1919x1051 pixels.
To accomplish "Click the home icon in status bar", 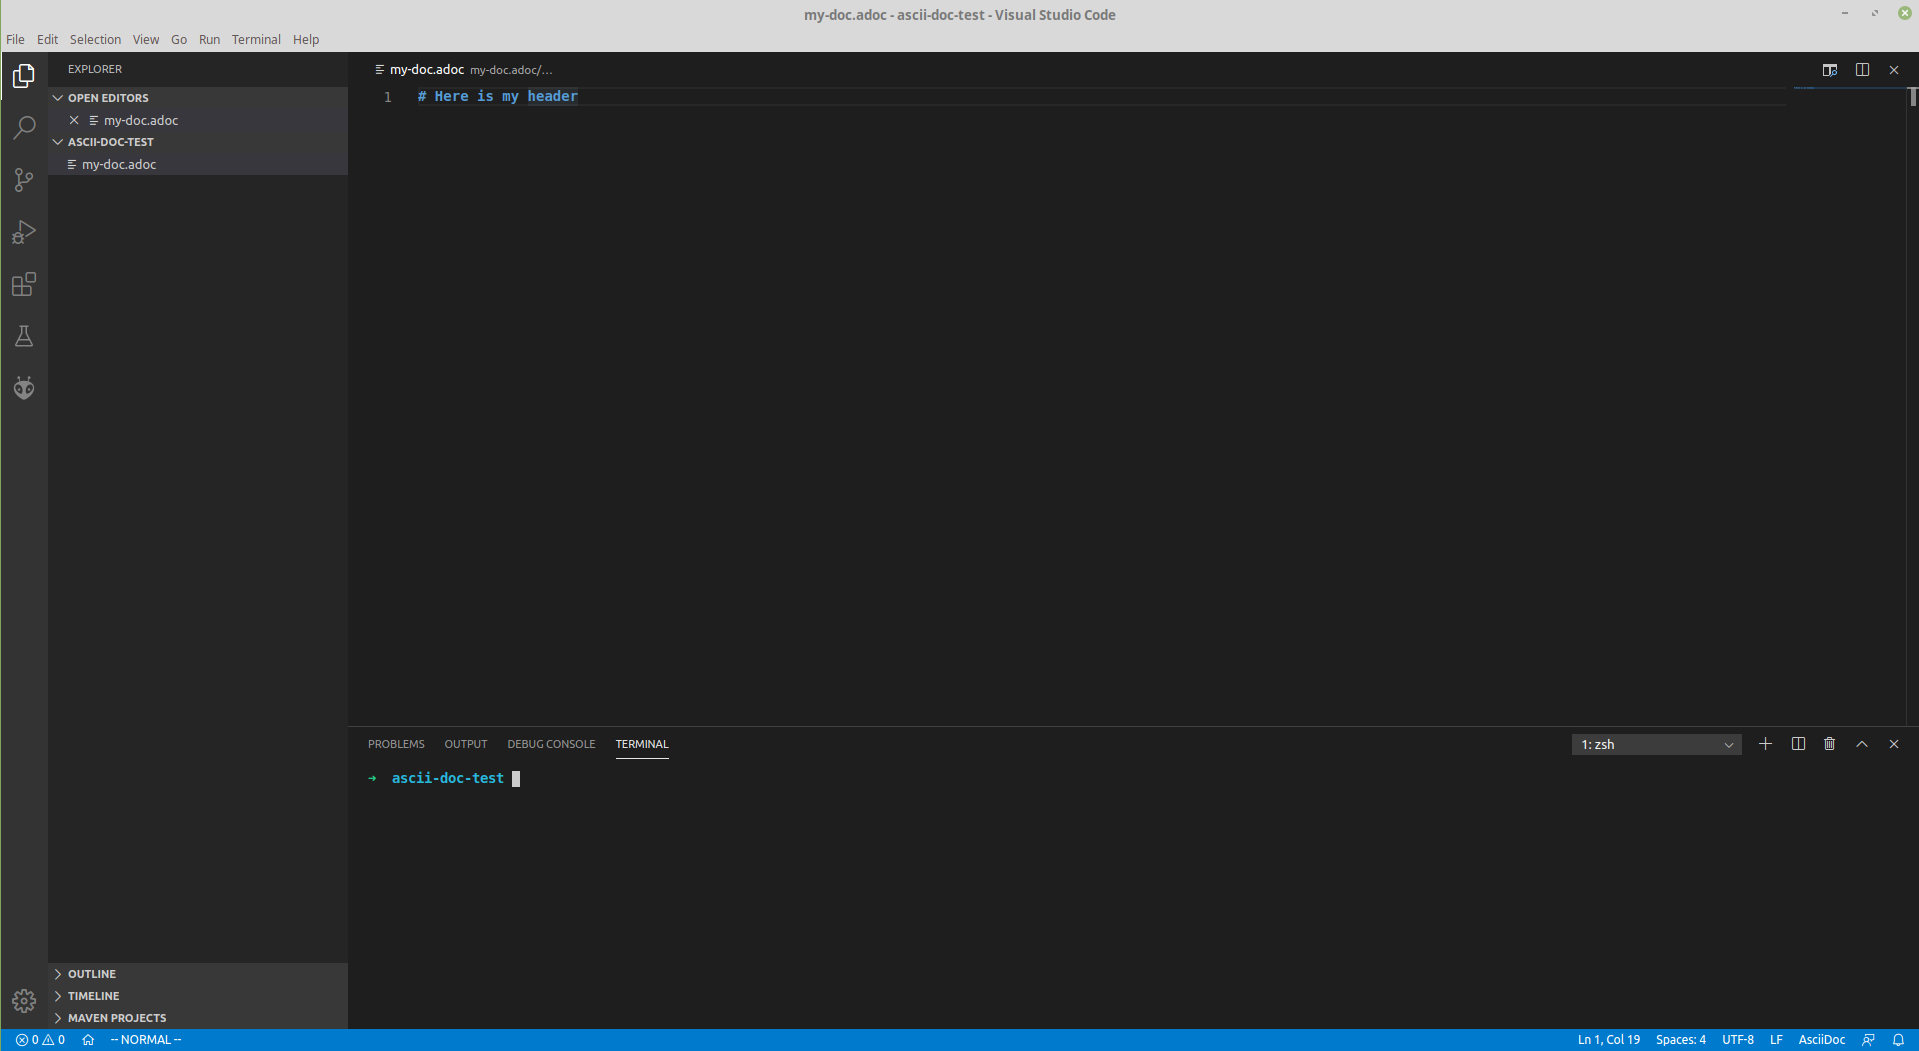I will (x=88, y=1040).
